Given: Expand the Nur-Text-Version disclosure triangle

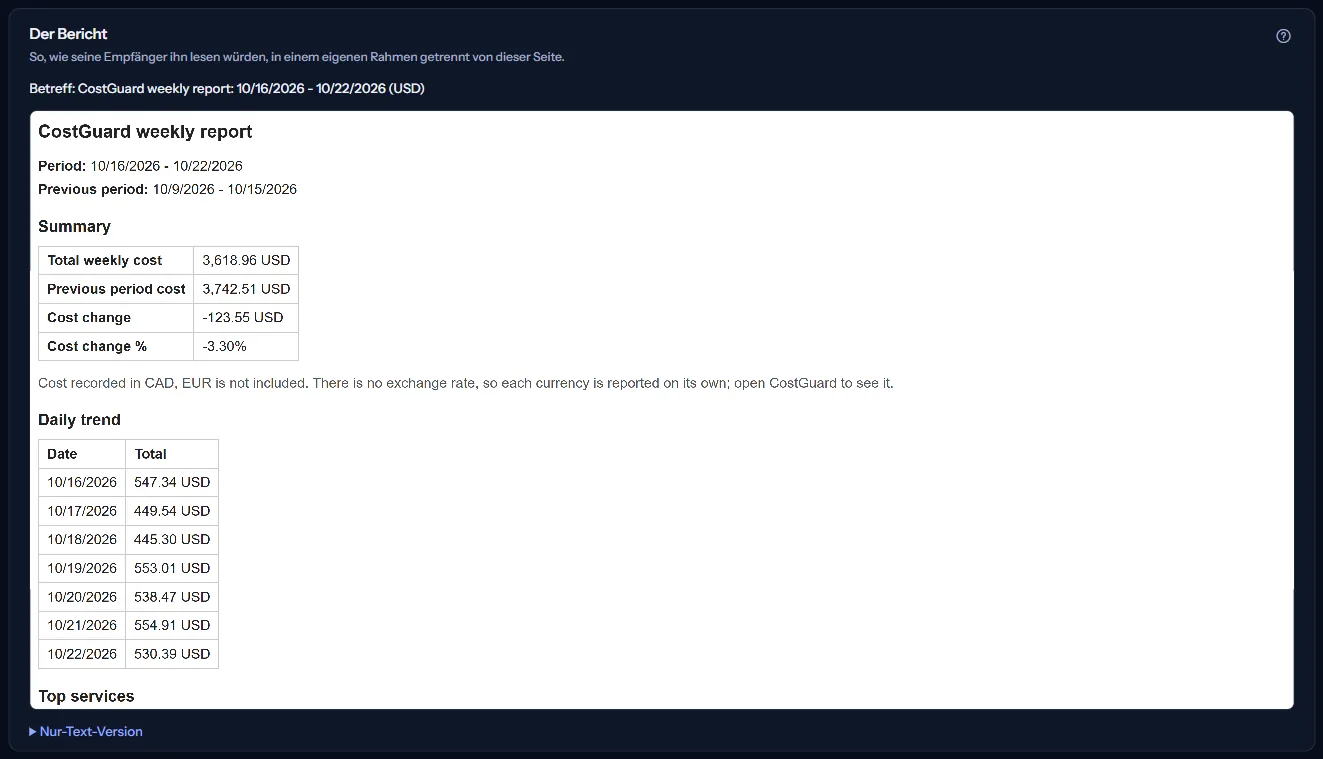Looking at the screenshot, I should click(x=33, y=732).
